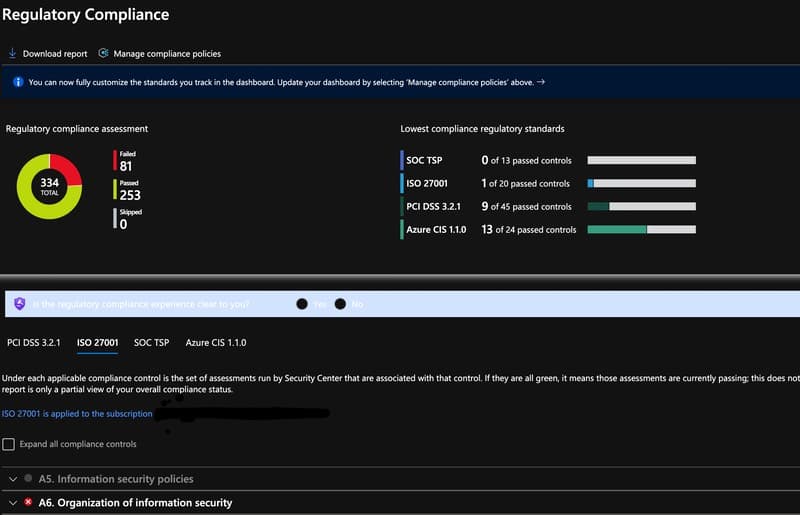800x515 pixels.
Task: Click the A5. Information security policies row
Action: [400, 479]
